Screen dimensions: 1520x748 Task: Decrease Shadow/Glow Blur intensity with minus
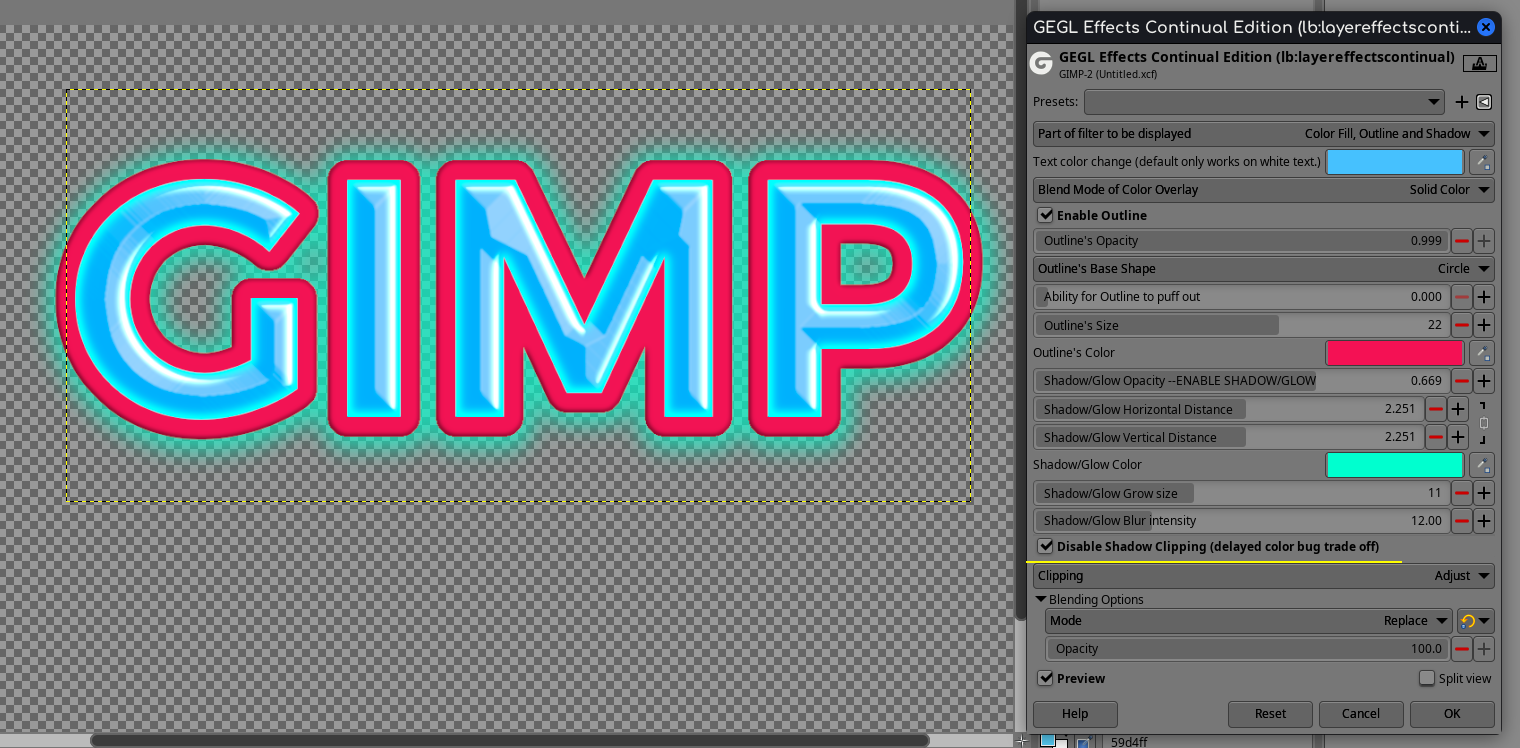(1462, 521)
